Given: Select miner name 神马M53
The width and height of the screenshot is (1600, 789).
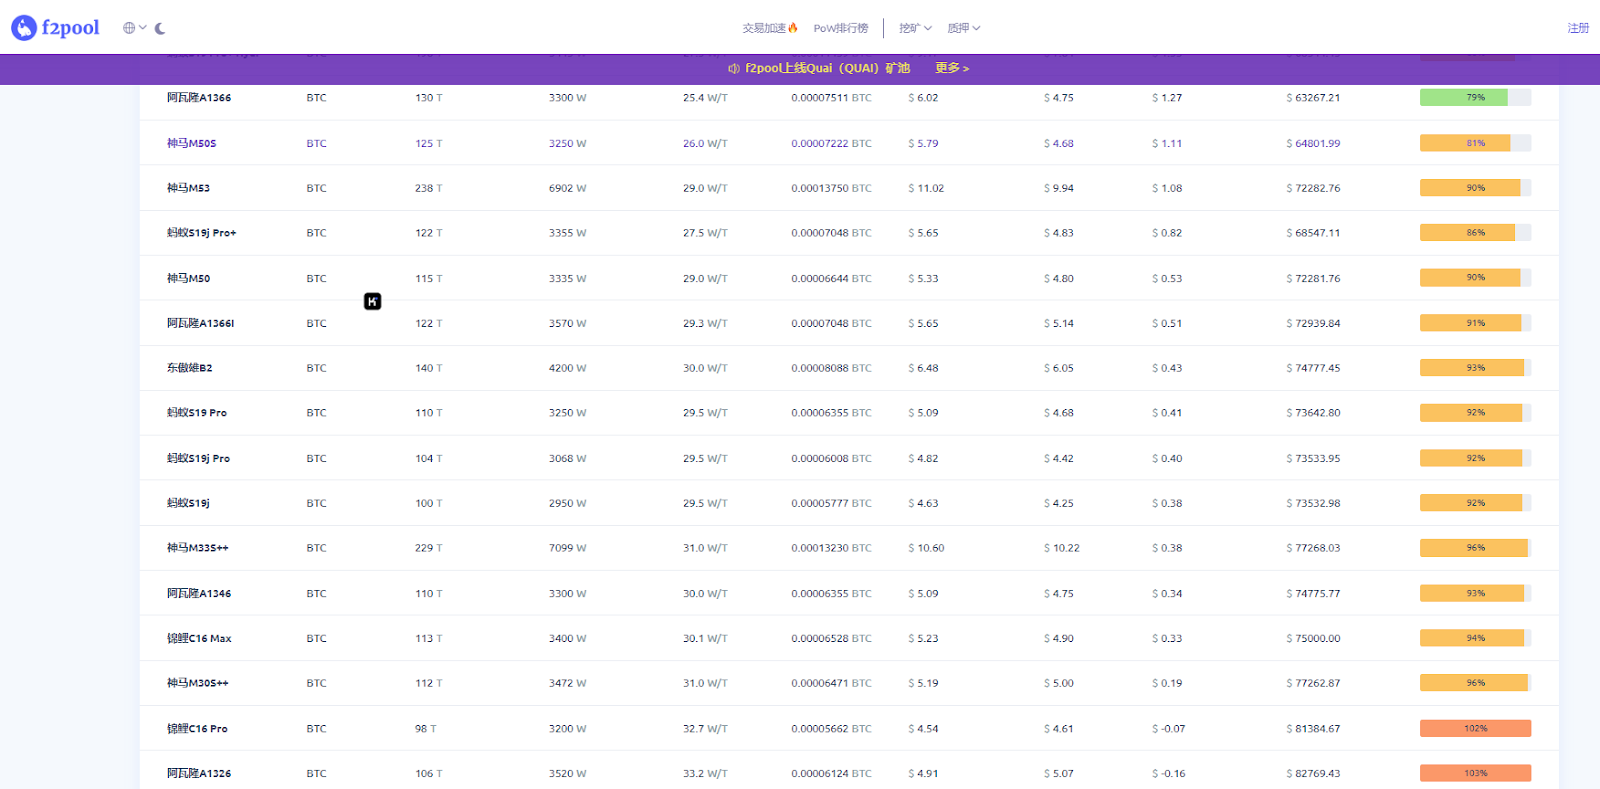Looking at the screenshot, I should 188,188.
